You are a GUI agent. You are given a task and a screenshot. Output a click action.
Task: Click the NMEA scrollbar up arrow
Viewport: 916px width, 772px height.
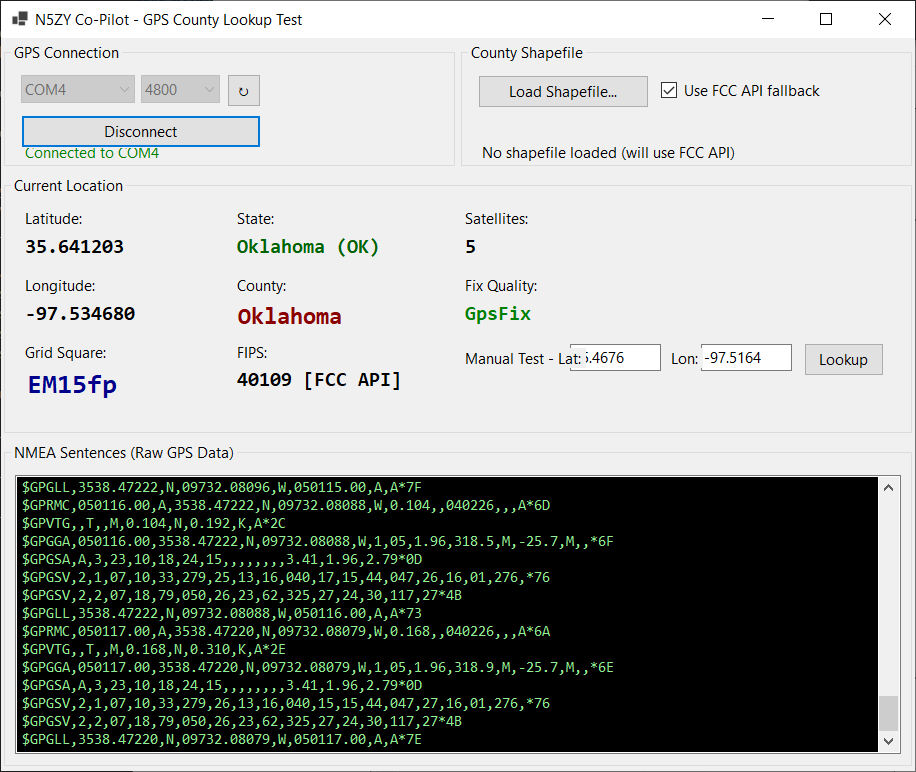(888, 488)
